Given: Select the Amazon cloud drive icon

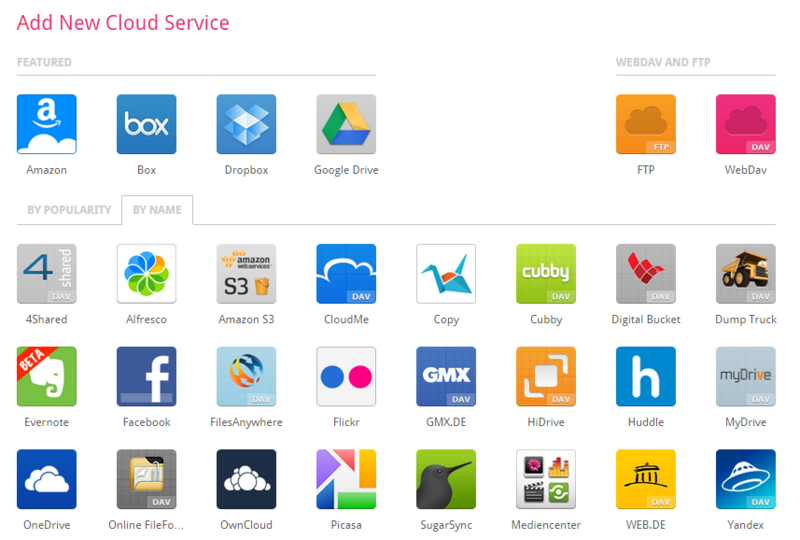Looking at the screenshot, I should [x=46, y=124].
